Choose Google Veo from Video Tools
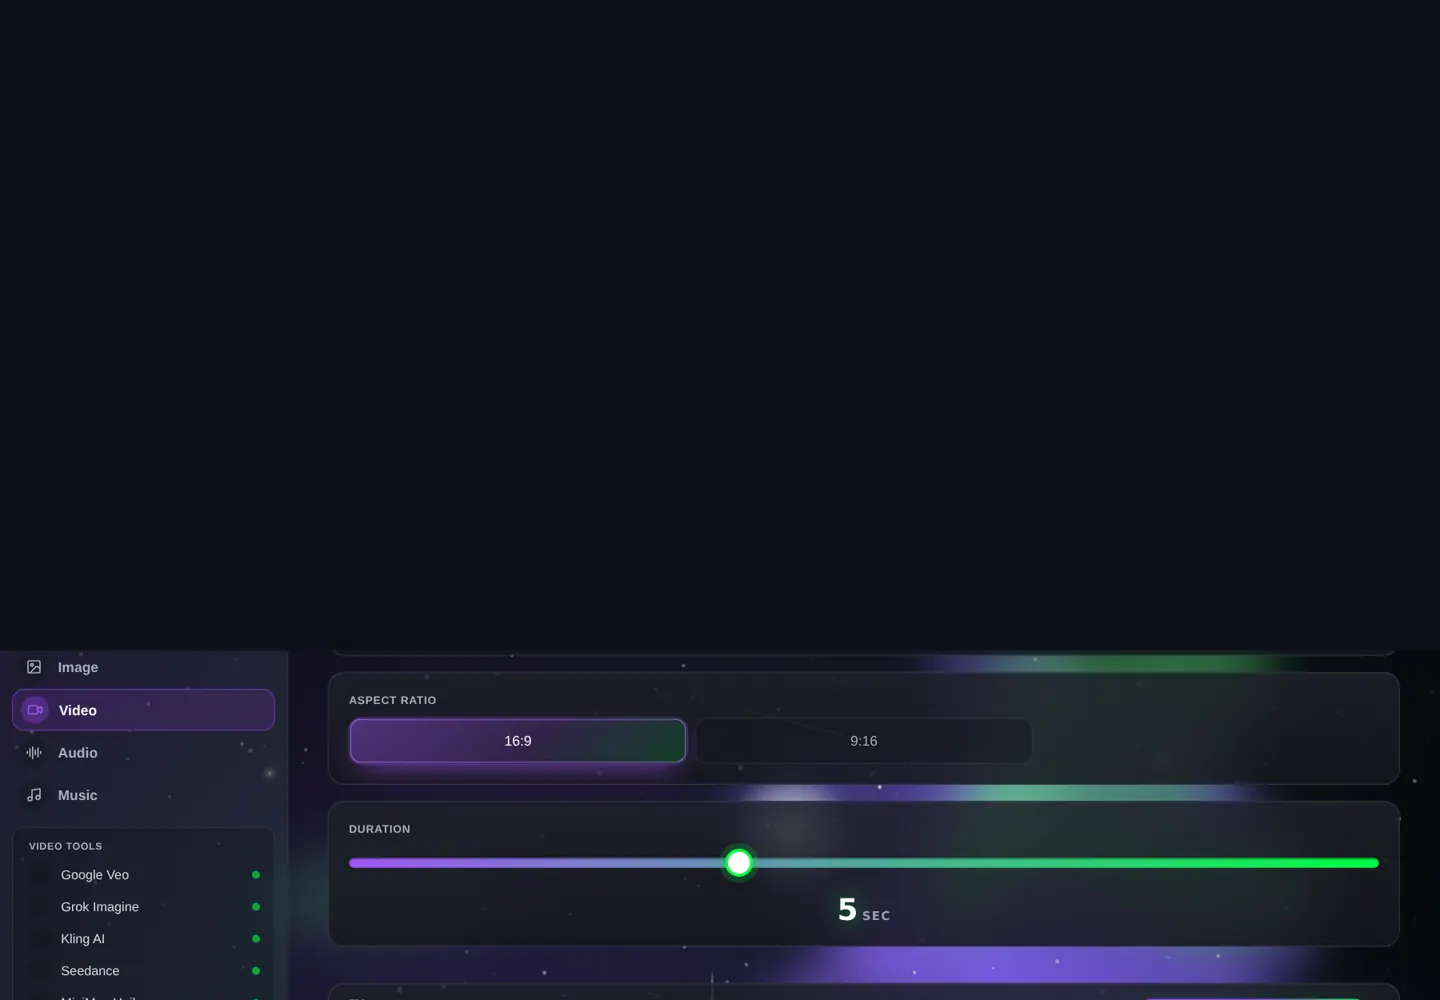1440x1000 pixels. click(144, 875)
